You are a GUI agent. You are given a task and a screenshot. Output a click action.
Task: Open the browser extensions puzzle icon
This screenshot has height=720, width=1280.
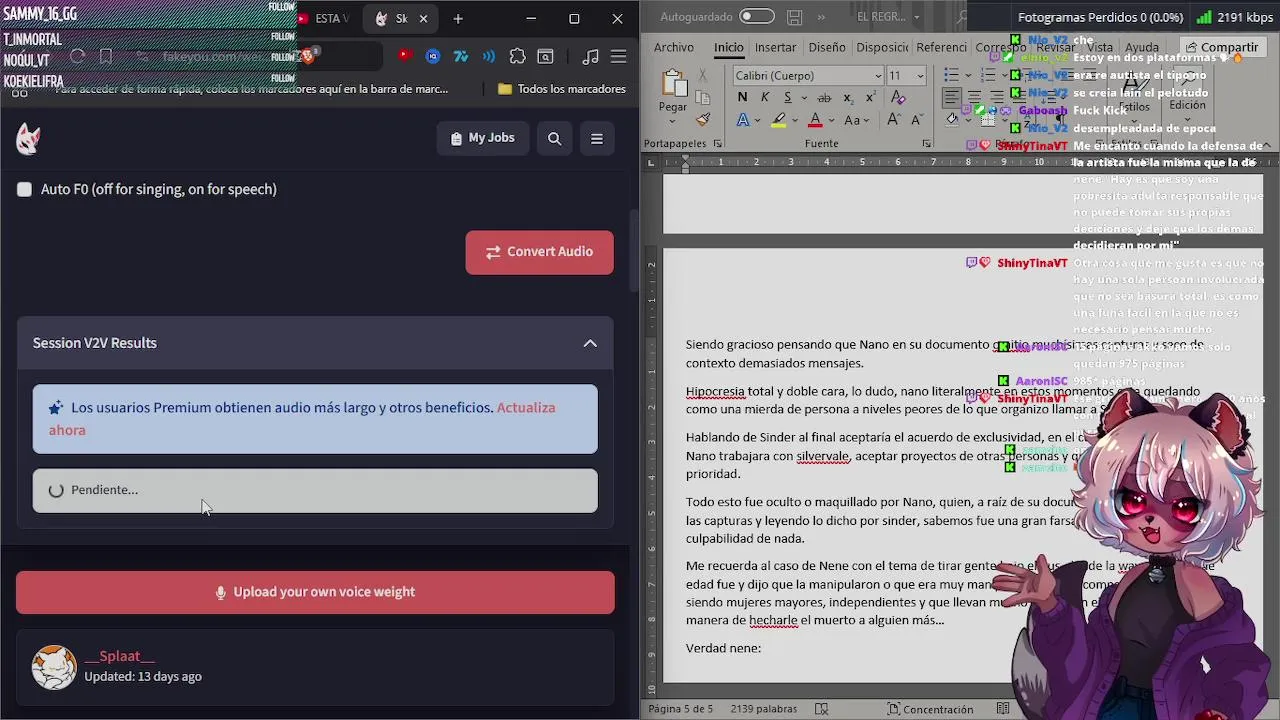(x=517, y=57)
